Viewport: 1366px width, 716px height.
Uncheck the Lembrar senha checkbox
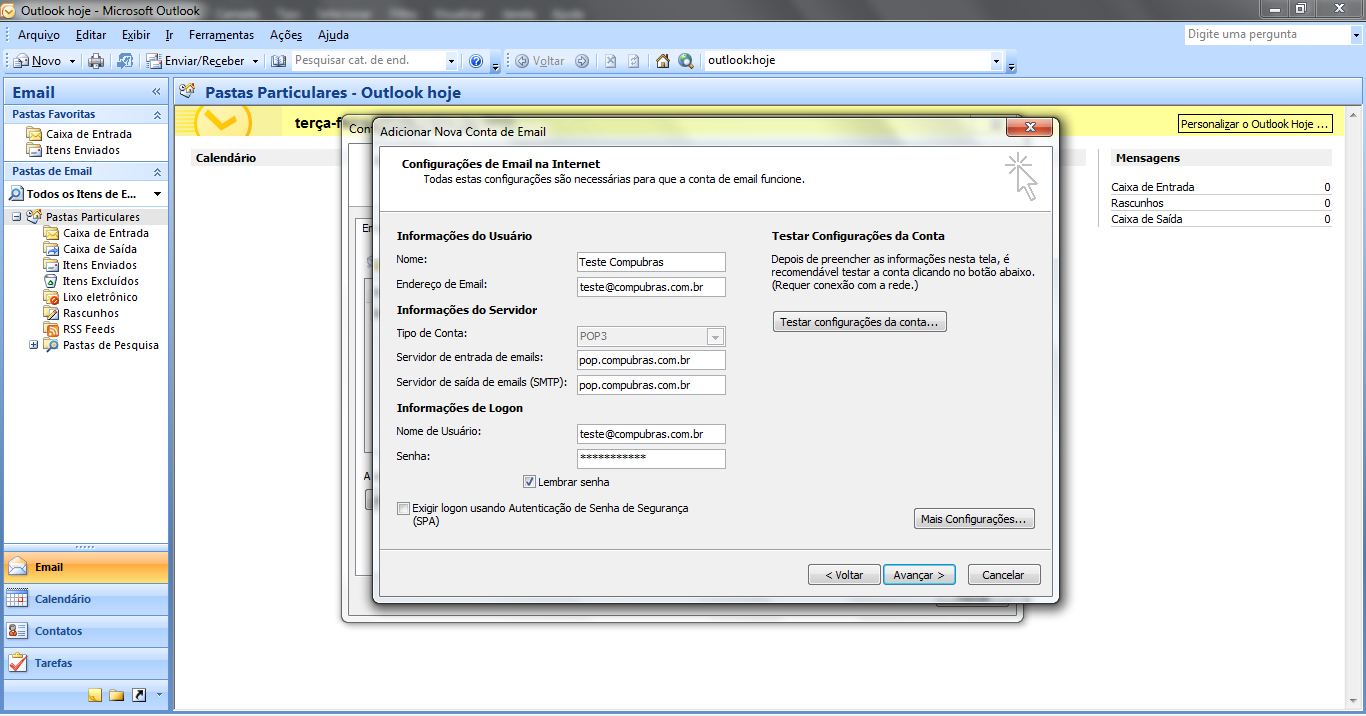click(529, 482)
